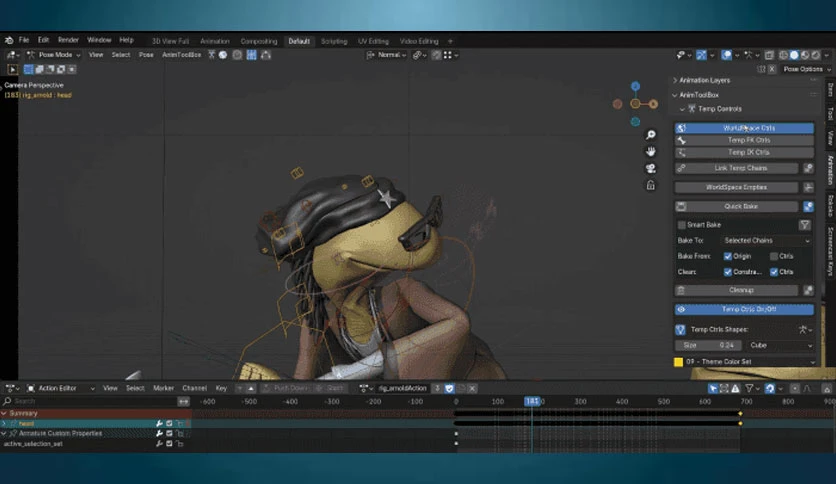Toggle Temp Ctrls On/Off visibility

pos(744,309)
